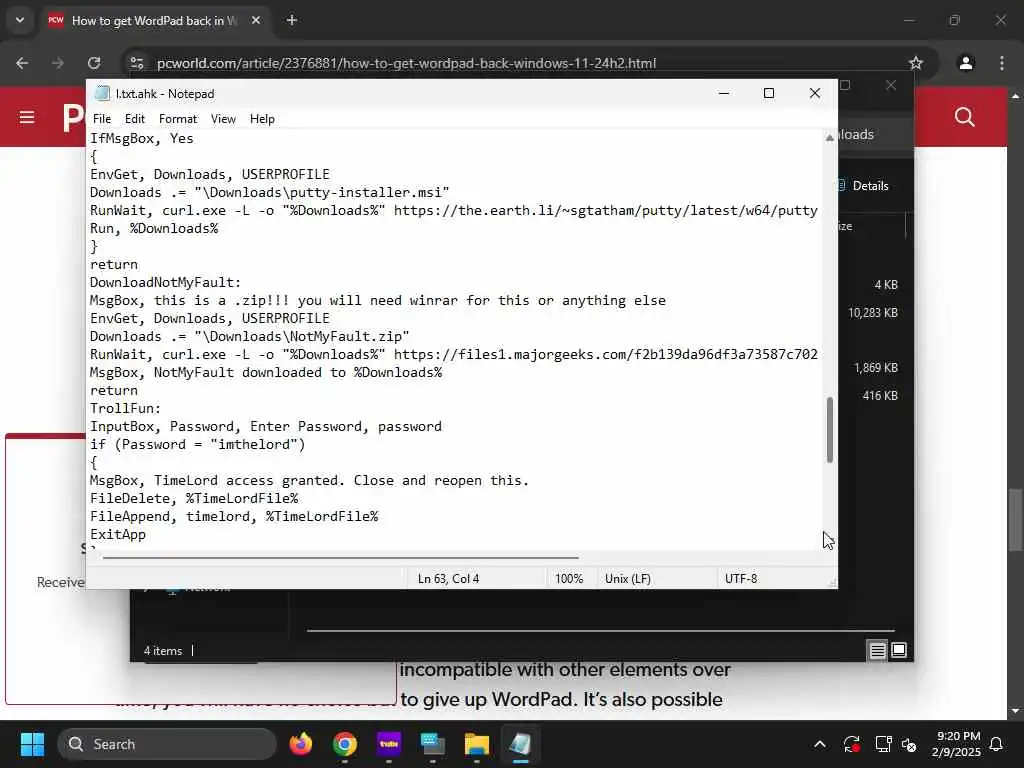Click the network tray icon
Screen dimensions: 1024x768
point(883,744)
